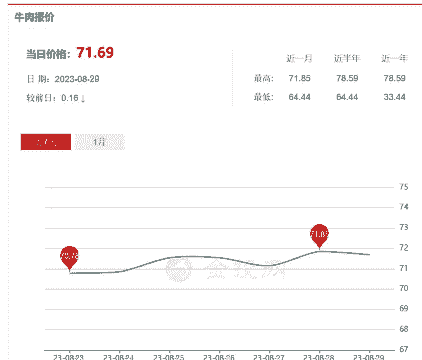Click the 近半年 highest value 78.59
Screen dimensions: 422x360
pyautogui.click(x=347, y=78)
